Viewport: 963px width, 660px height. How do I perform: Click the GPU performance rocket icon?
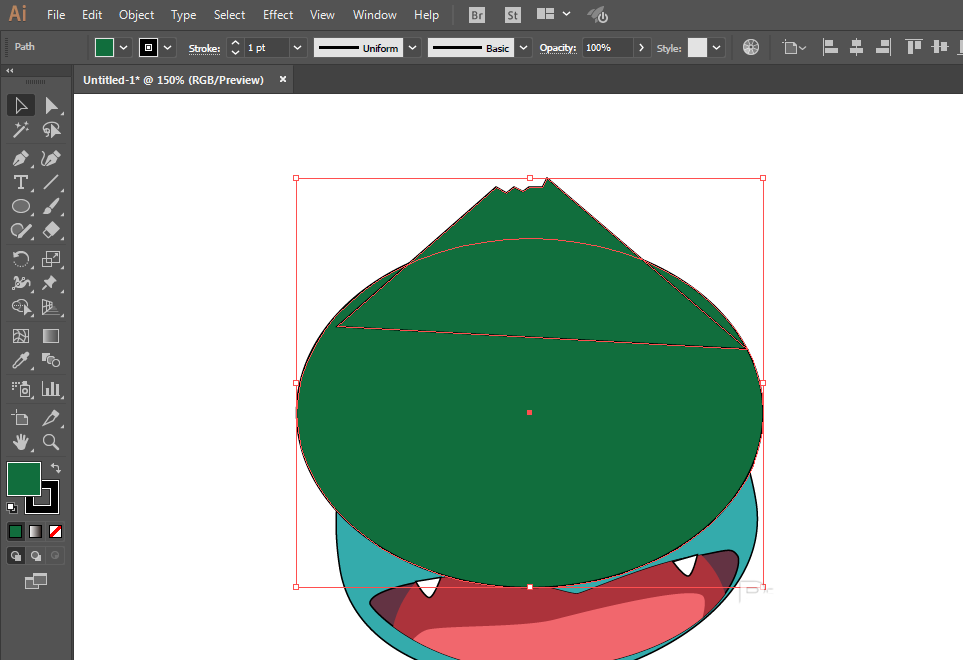coord(598,15)
